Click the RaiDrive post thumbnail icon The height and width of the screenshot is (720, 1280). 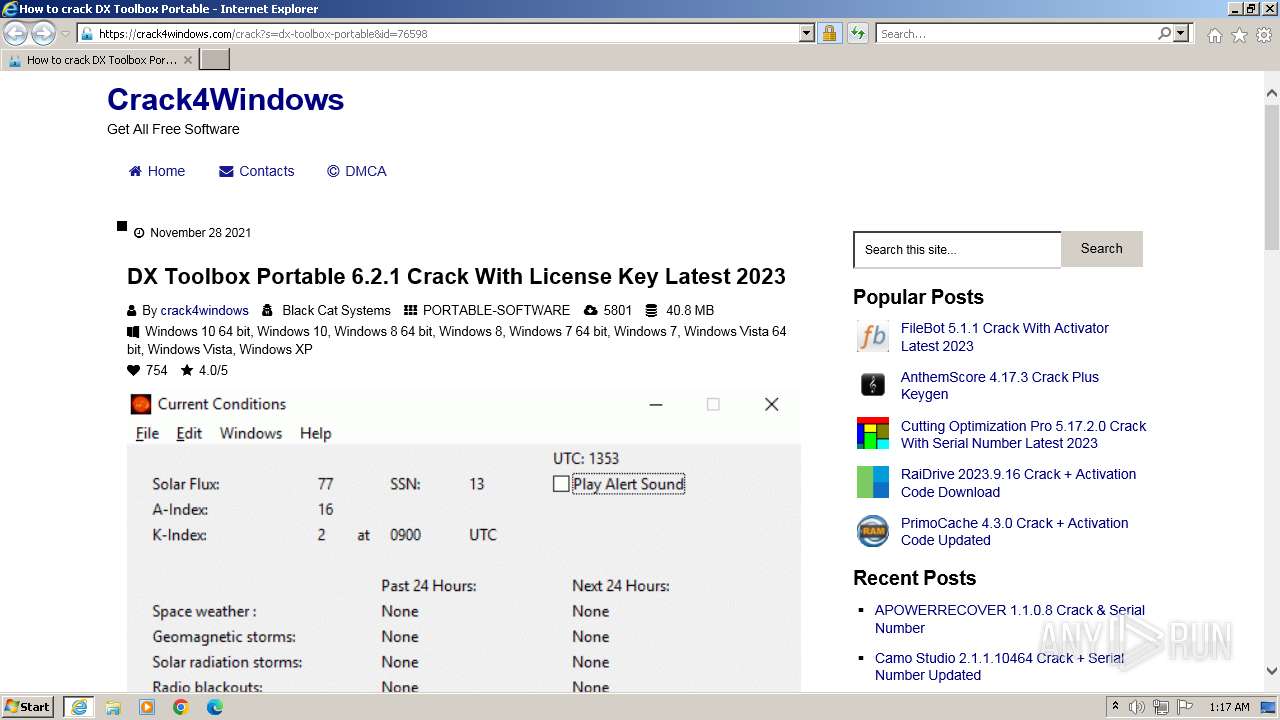click(x=873, y=482)
